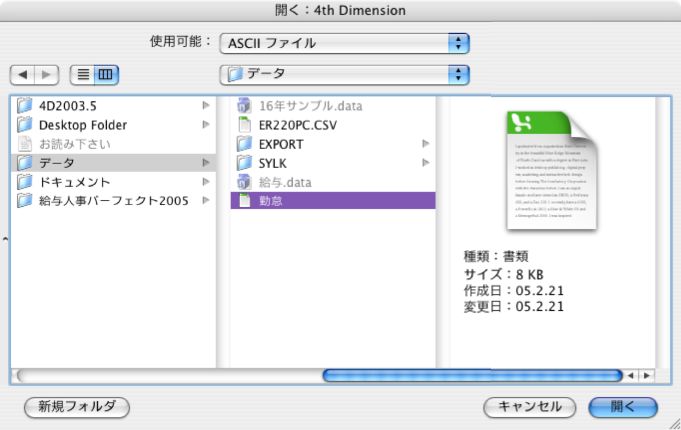Click the 給与人事パーフェクト2005 folder icon
Viewport: 681px width, 430px height.
(x=25, y=200)
